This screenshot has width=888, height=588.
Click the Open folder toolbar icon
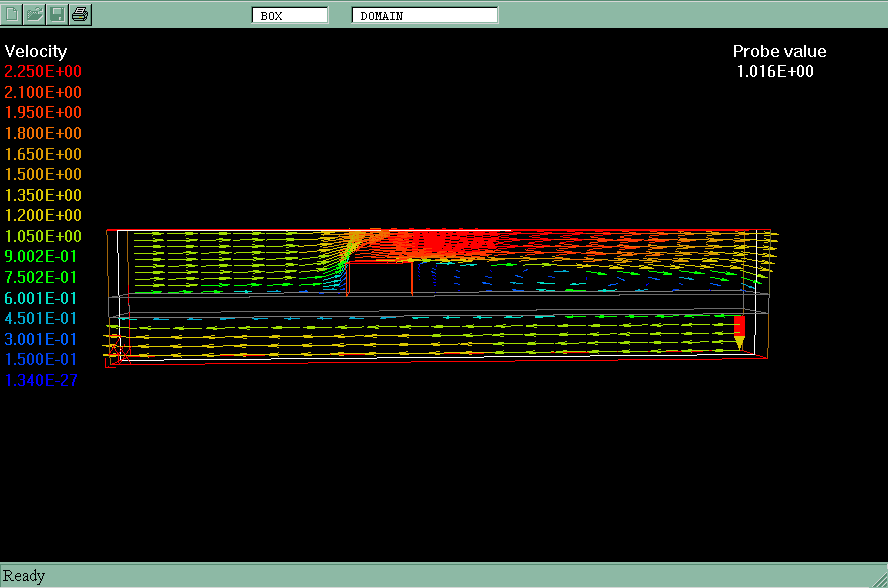35,14
